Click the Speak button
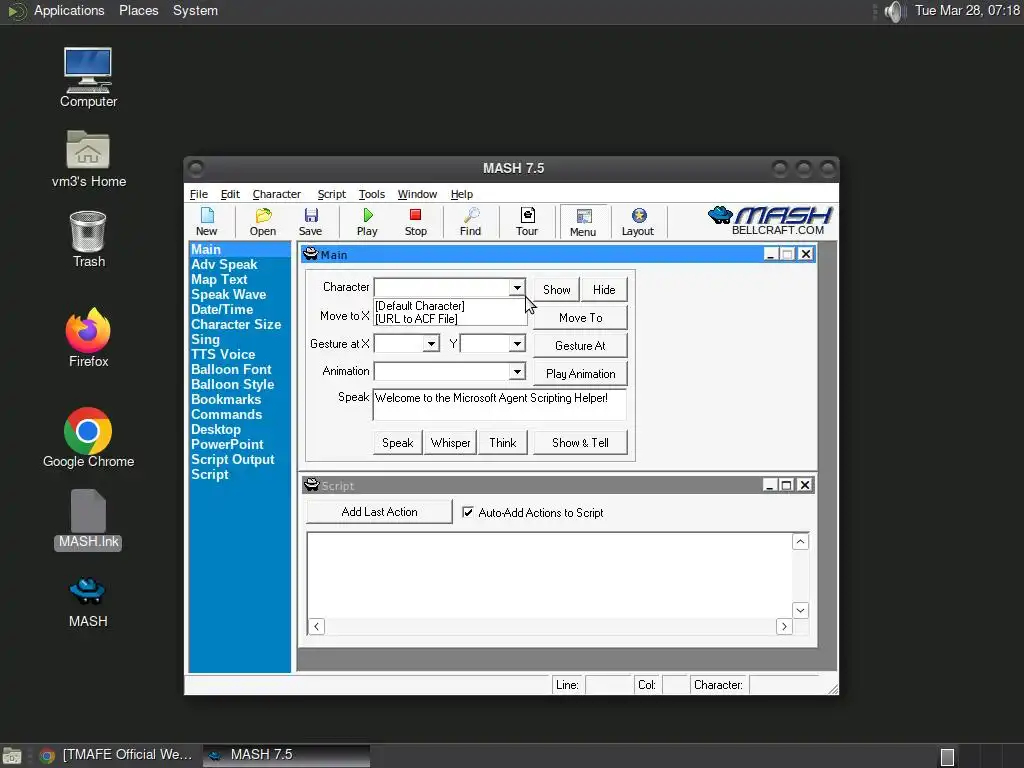 click(397, 443)
